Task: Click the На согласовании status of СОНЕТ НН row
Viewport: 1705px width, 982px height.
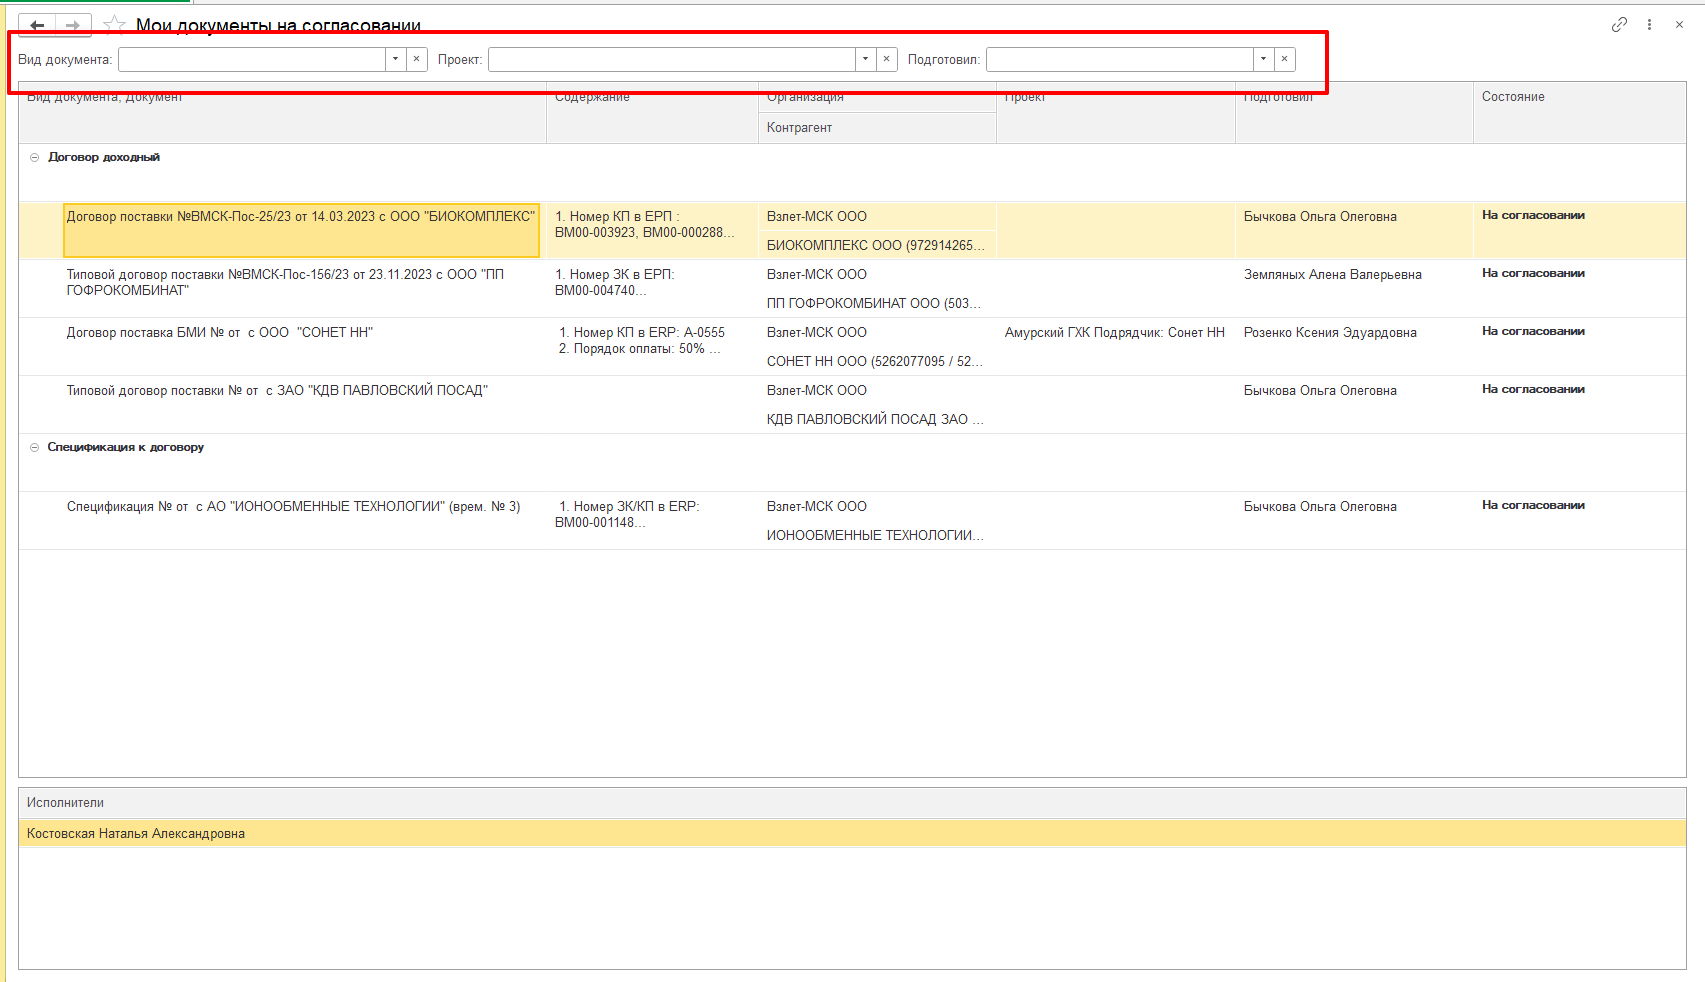Action: [x=1533, y=331]
